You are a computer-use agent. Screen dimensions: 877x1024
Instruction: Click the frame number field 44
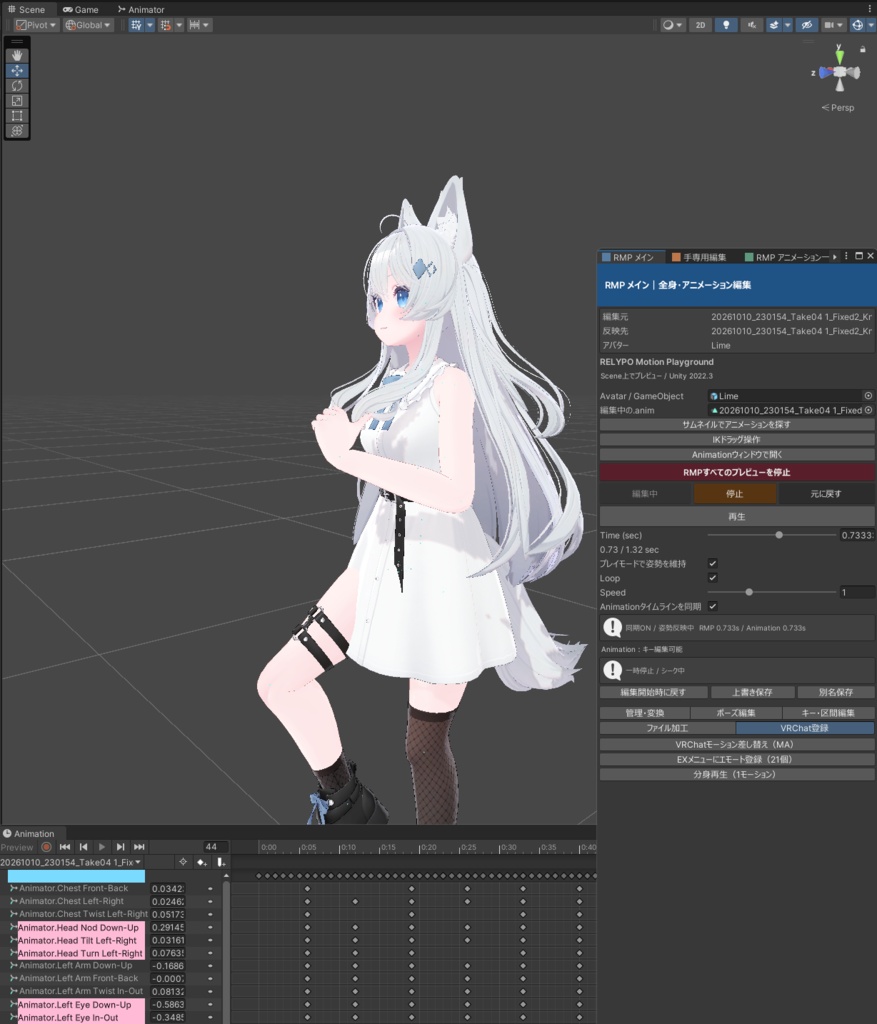tap(215, 847)
